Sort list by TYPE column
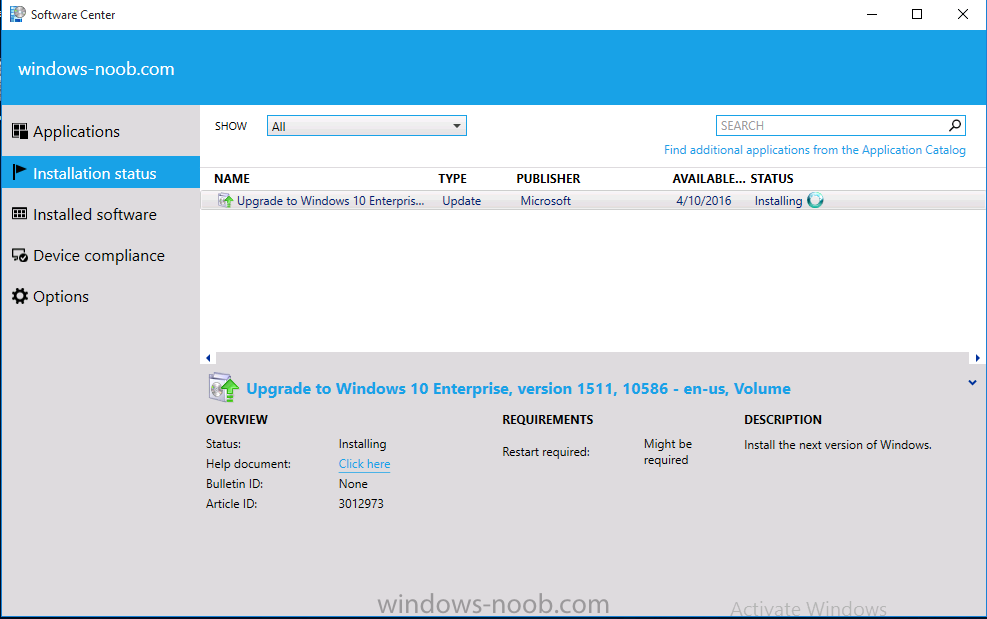987x619 pixels. (453, 179)
